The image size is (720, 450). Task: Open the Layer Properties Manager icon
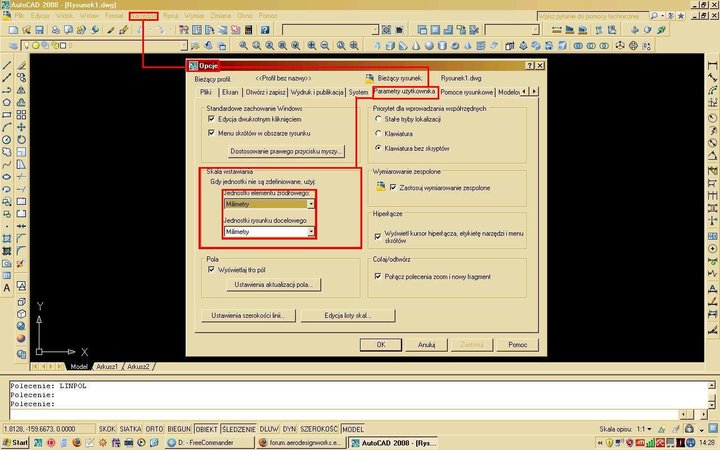[13, 45]
